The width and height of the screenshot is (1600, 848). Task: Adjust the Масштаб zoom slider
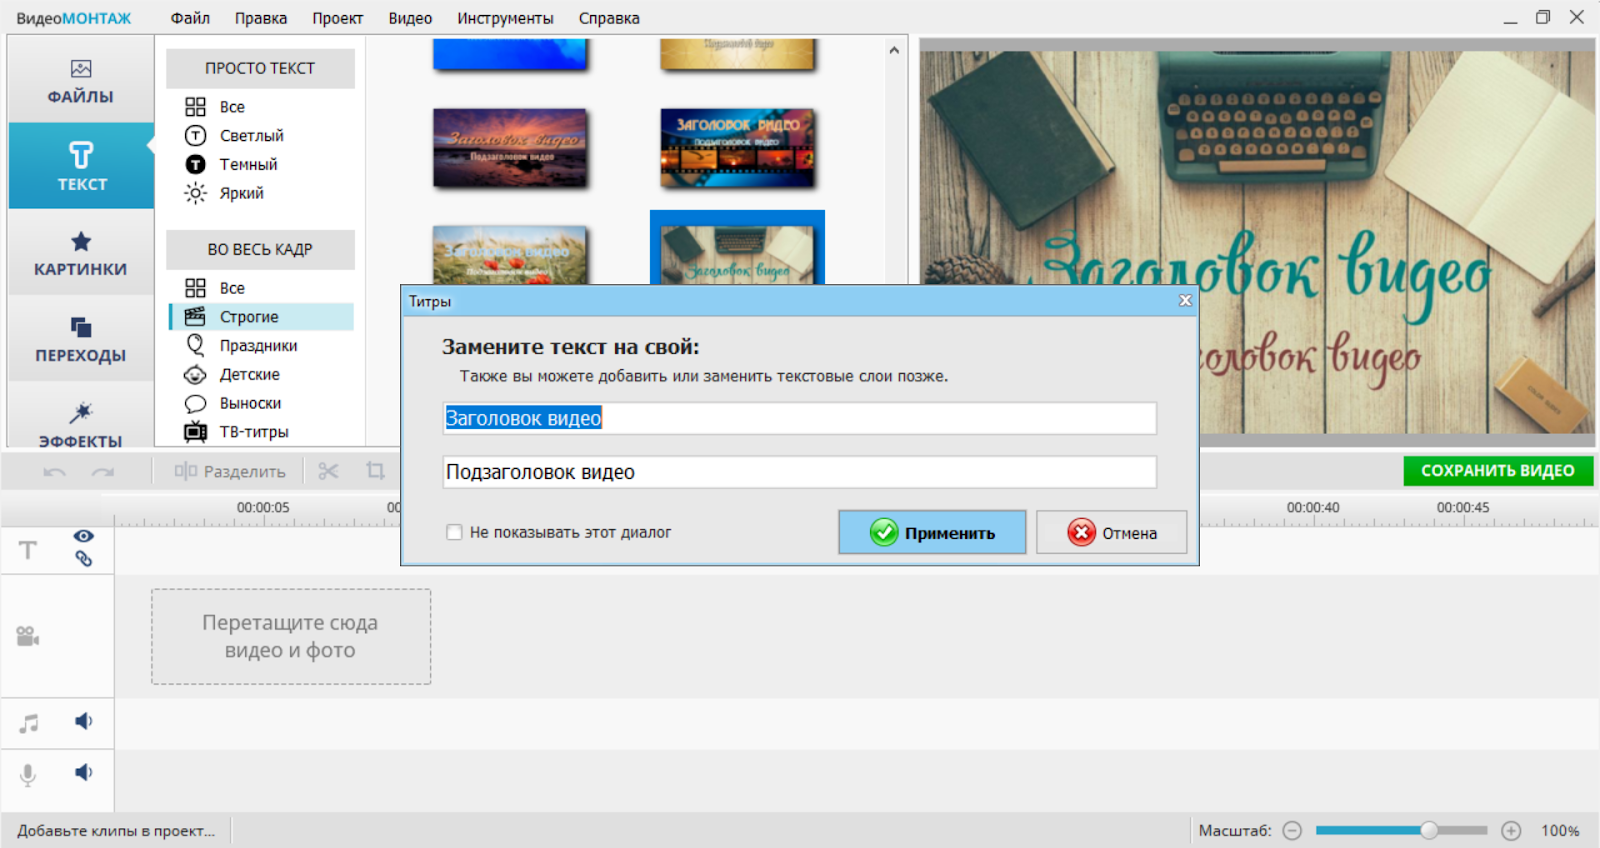click(1429, 830)
